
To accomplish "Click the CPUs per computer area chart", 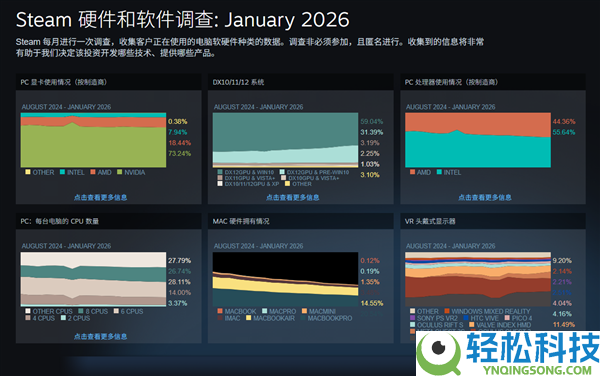I will [x=93, y=279].
